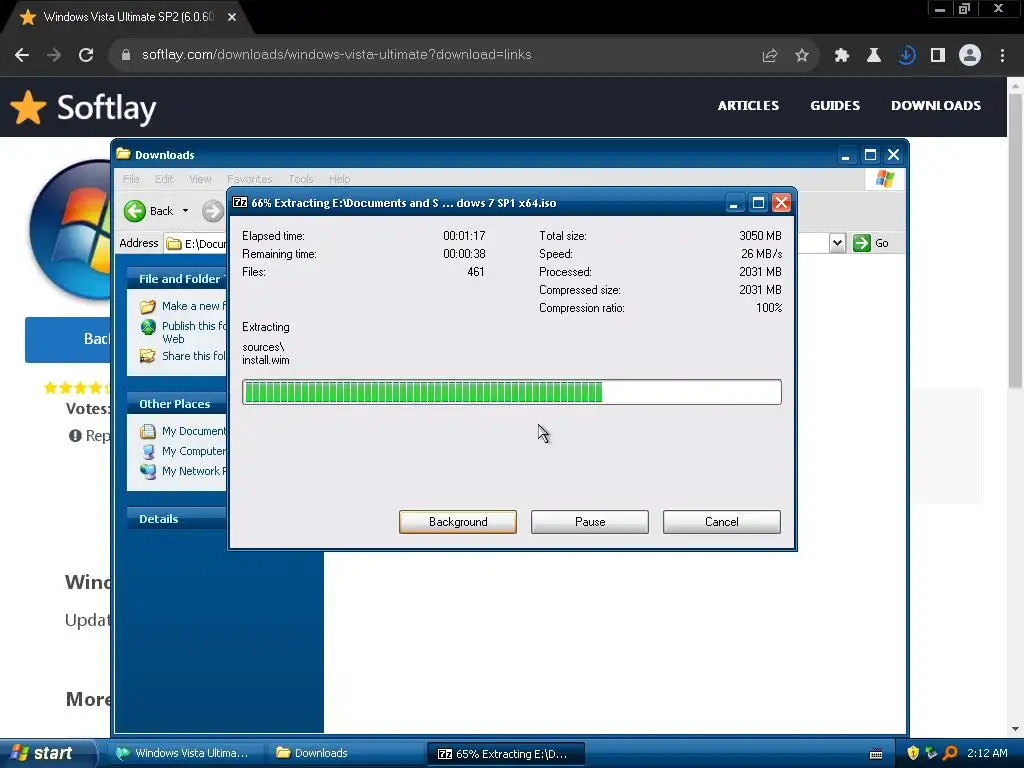The width and height of the screenshot is (1024, 768).
Task: Bookmark this page with star icon
Action: pyautogui.click(x=802, y=56)
